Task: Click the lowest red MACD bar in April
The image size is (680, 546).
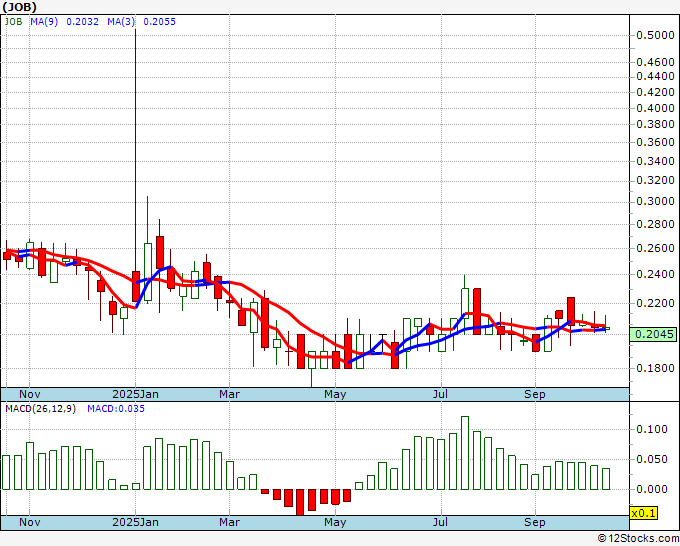Action: click(x=299, y=501)
